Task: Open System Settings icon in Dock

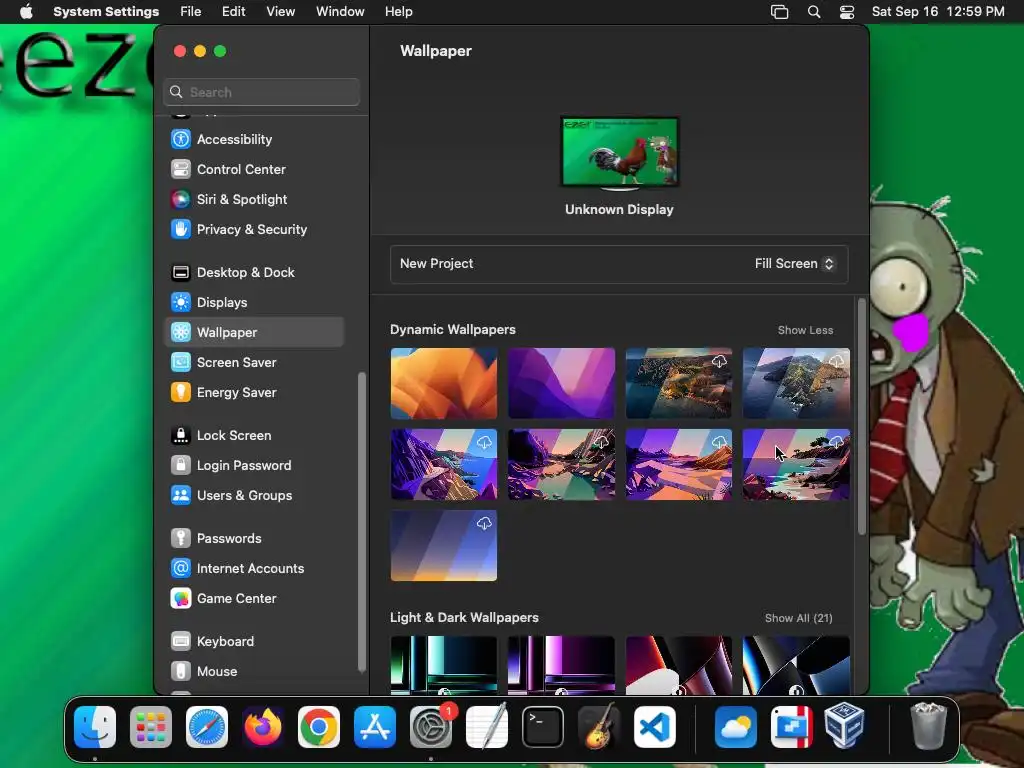Action: (x=431, y=727)
